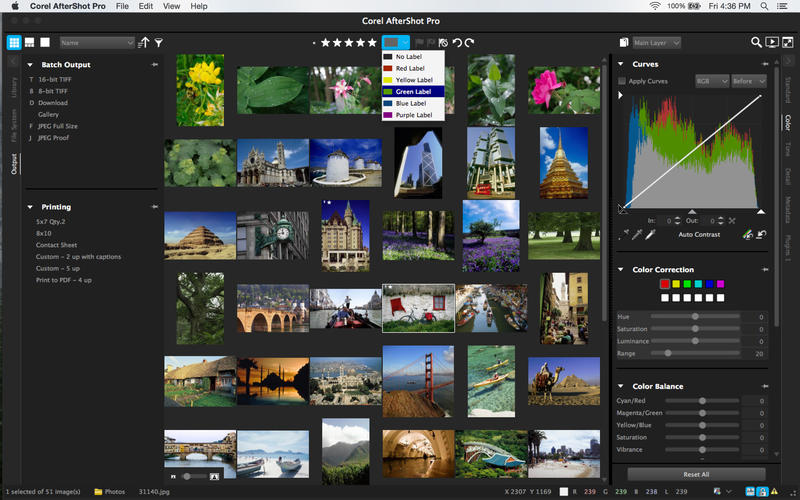Open the RGB channel dropdown

[710, 81]
